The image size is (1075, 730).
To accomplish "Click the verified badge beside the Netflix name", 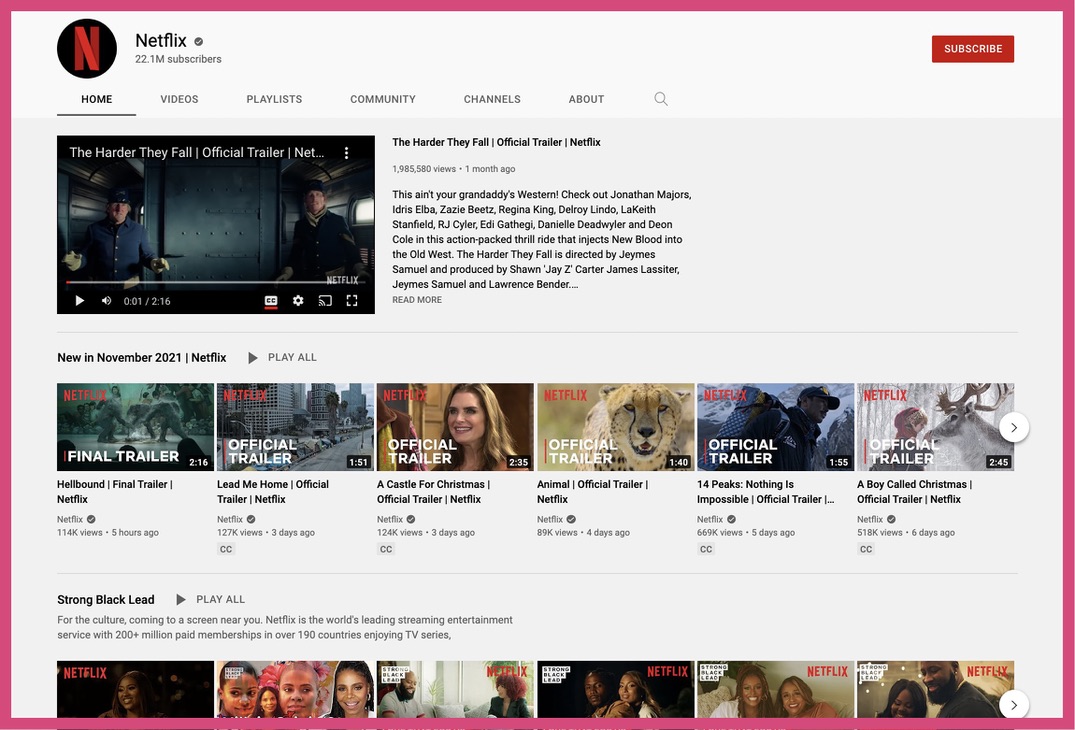I will (x=198, y=41).
